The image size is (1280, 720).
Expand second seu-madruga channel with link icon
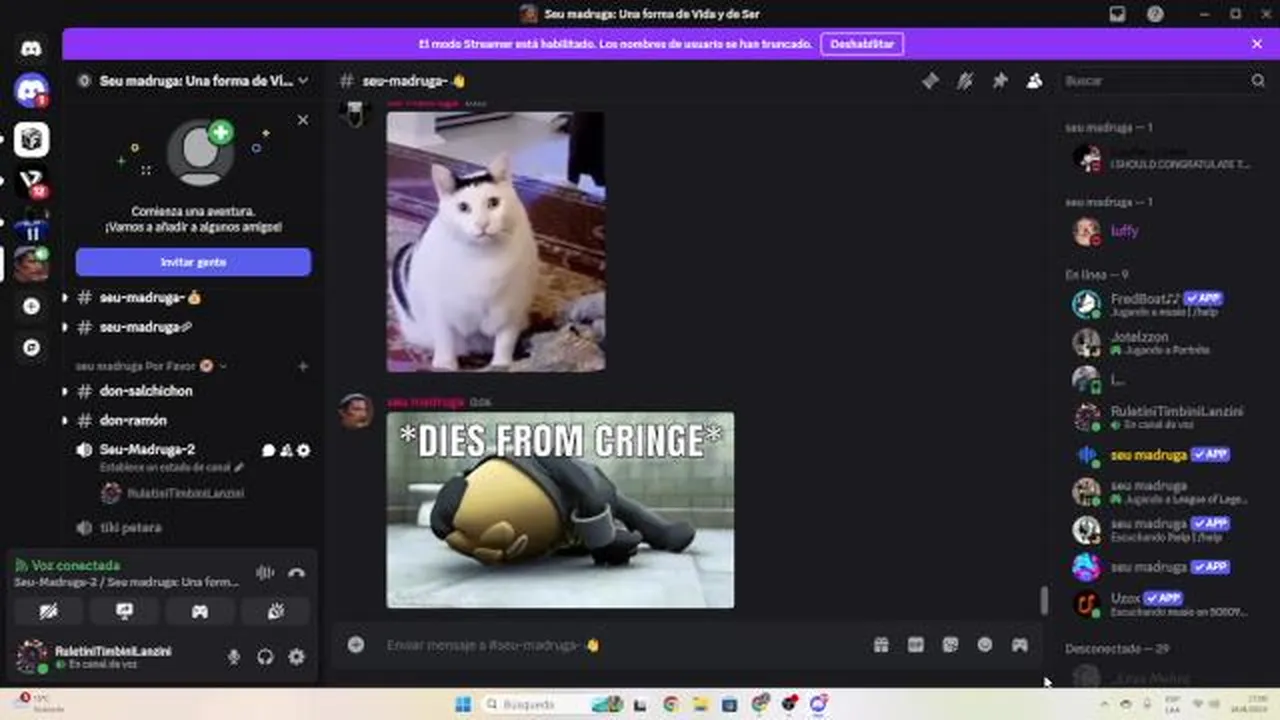click(65, 327)
